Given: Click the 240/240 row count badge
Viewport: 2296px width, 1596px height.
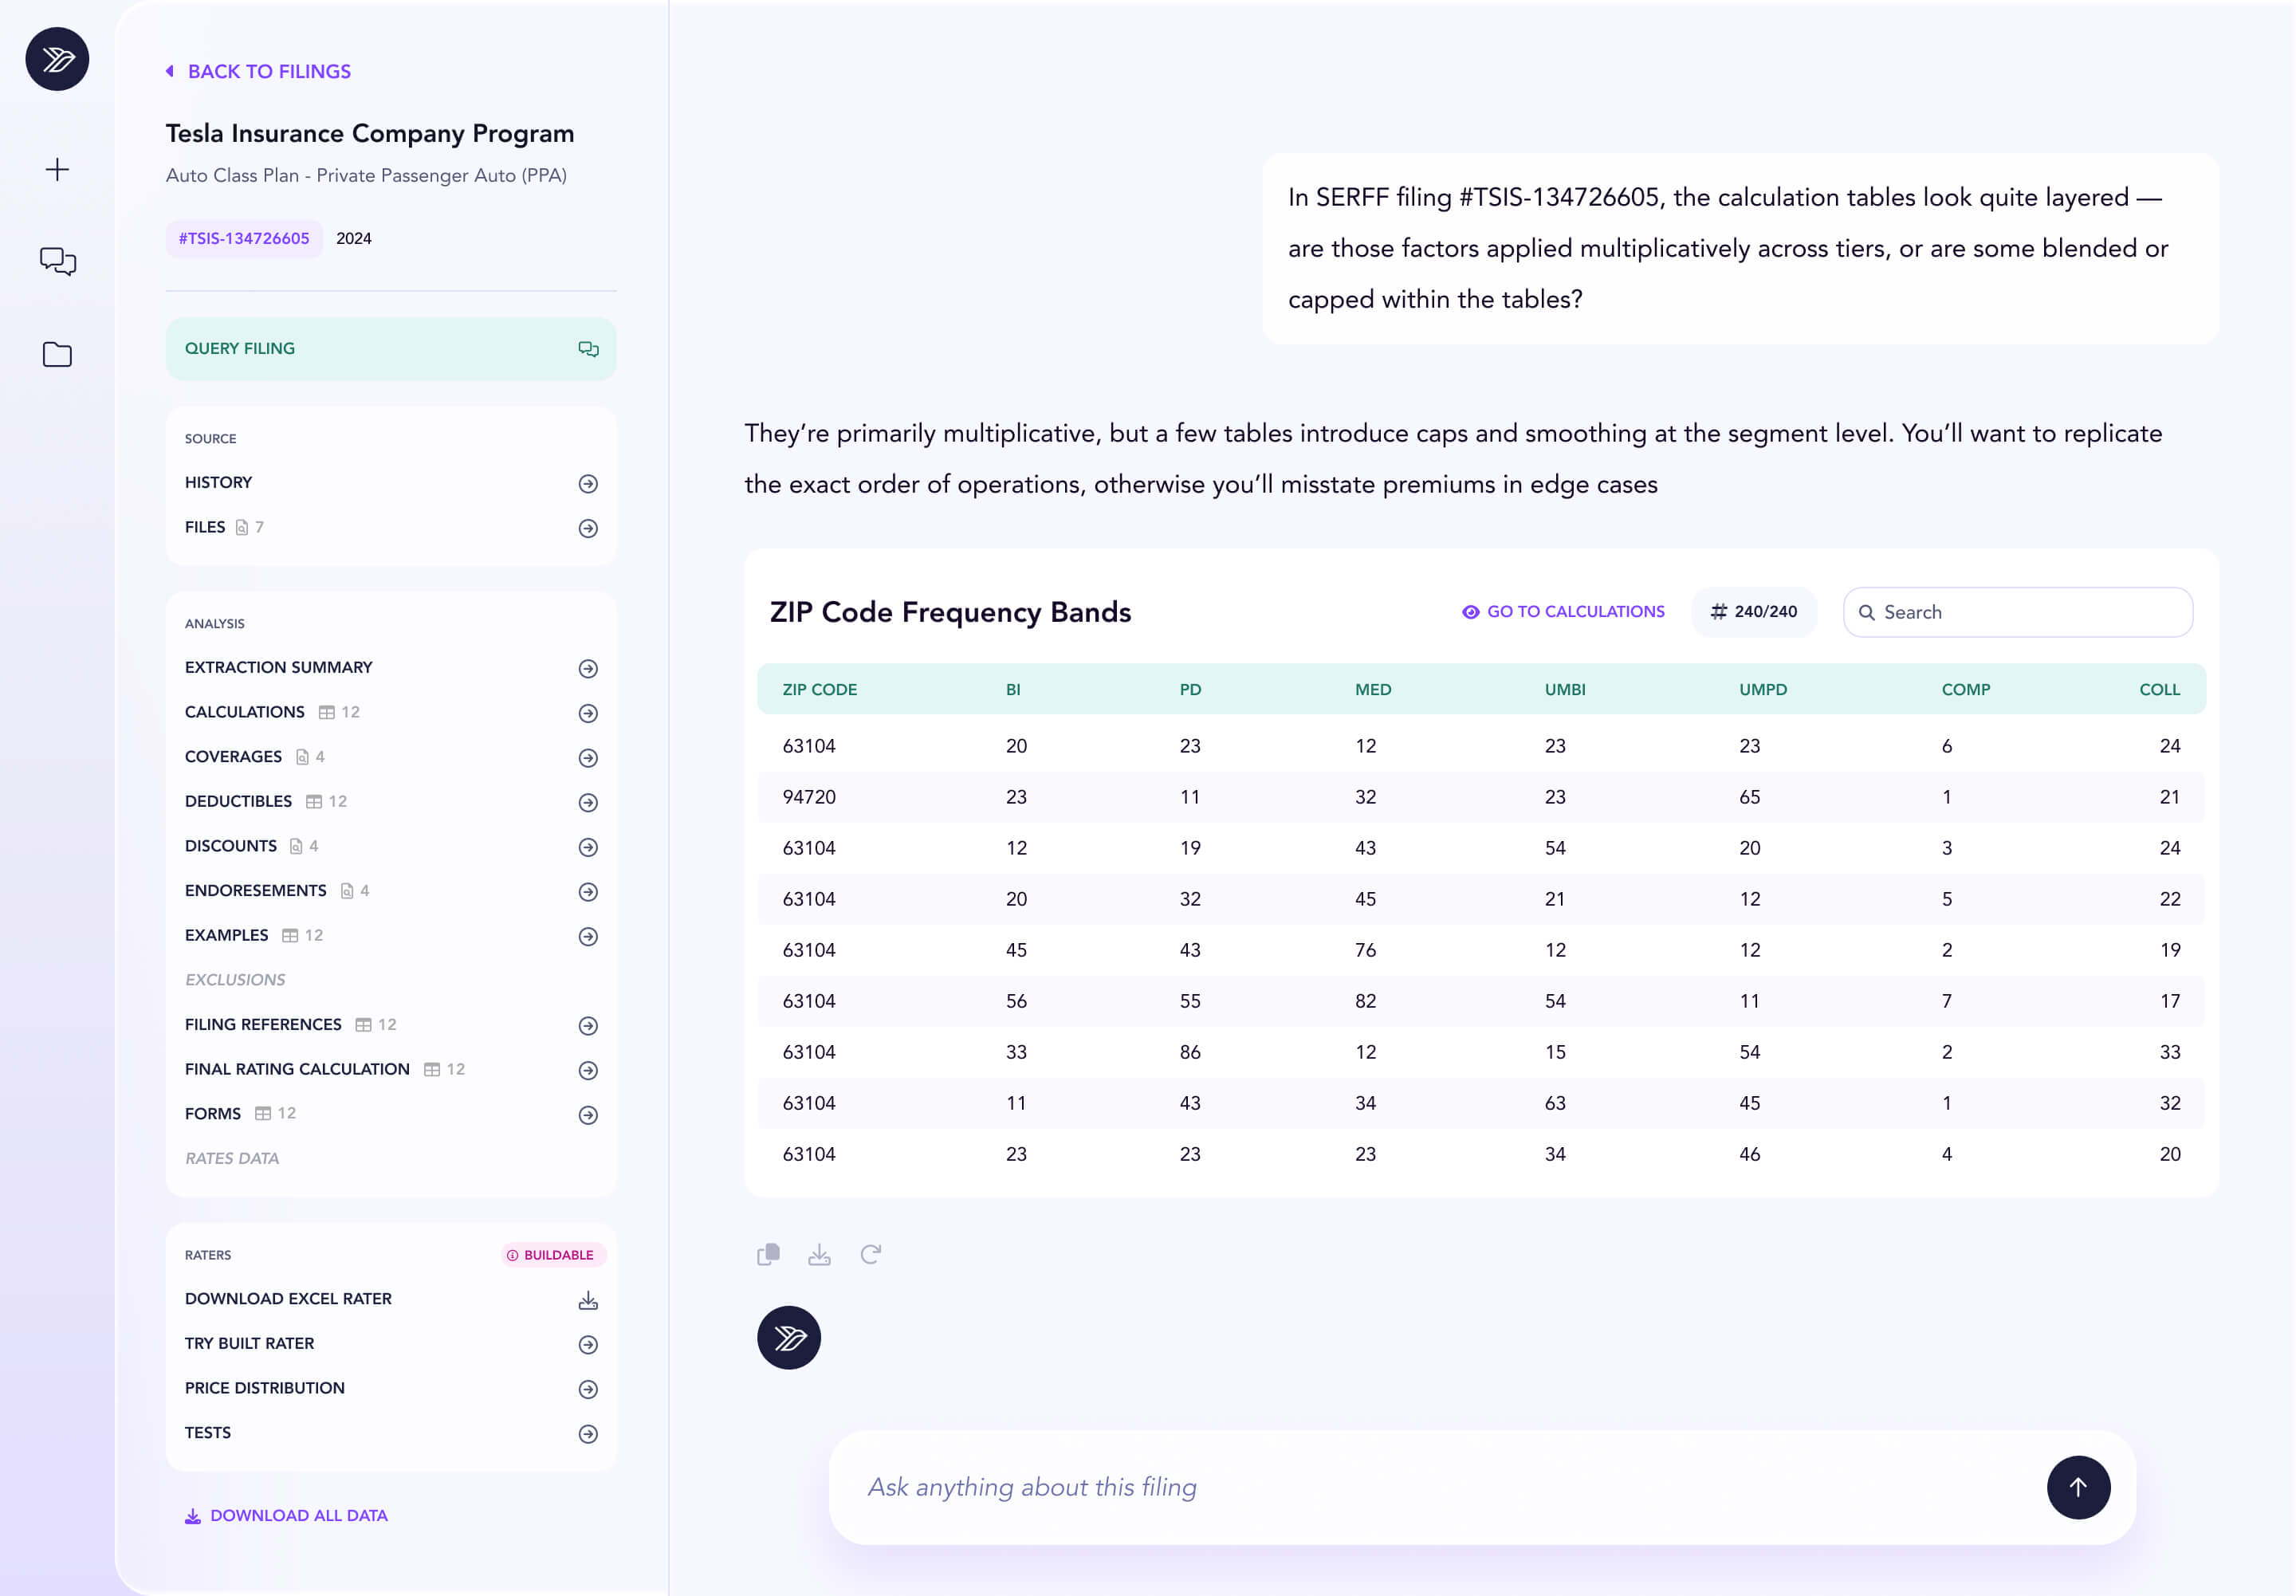Looking at the screenshot, I should coord(1753,611).
